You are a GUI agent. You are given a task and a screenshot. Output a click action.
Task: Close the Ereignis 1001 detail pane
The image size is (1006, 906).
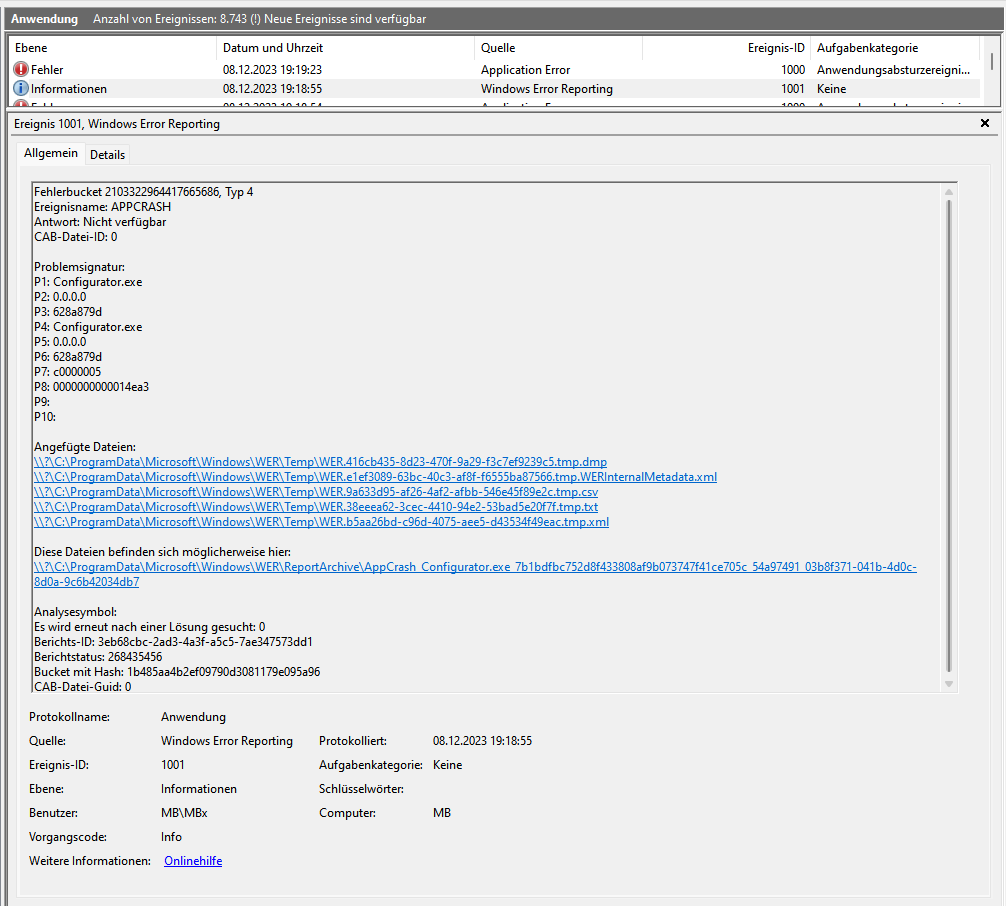point(985,123)
